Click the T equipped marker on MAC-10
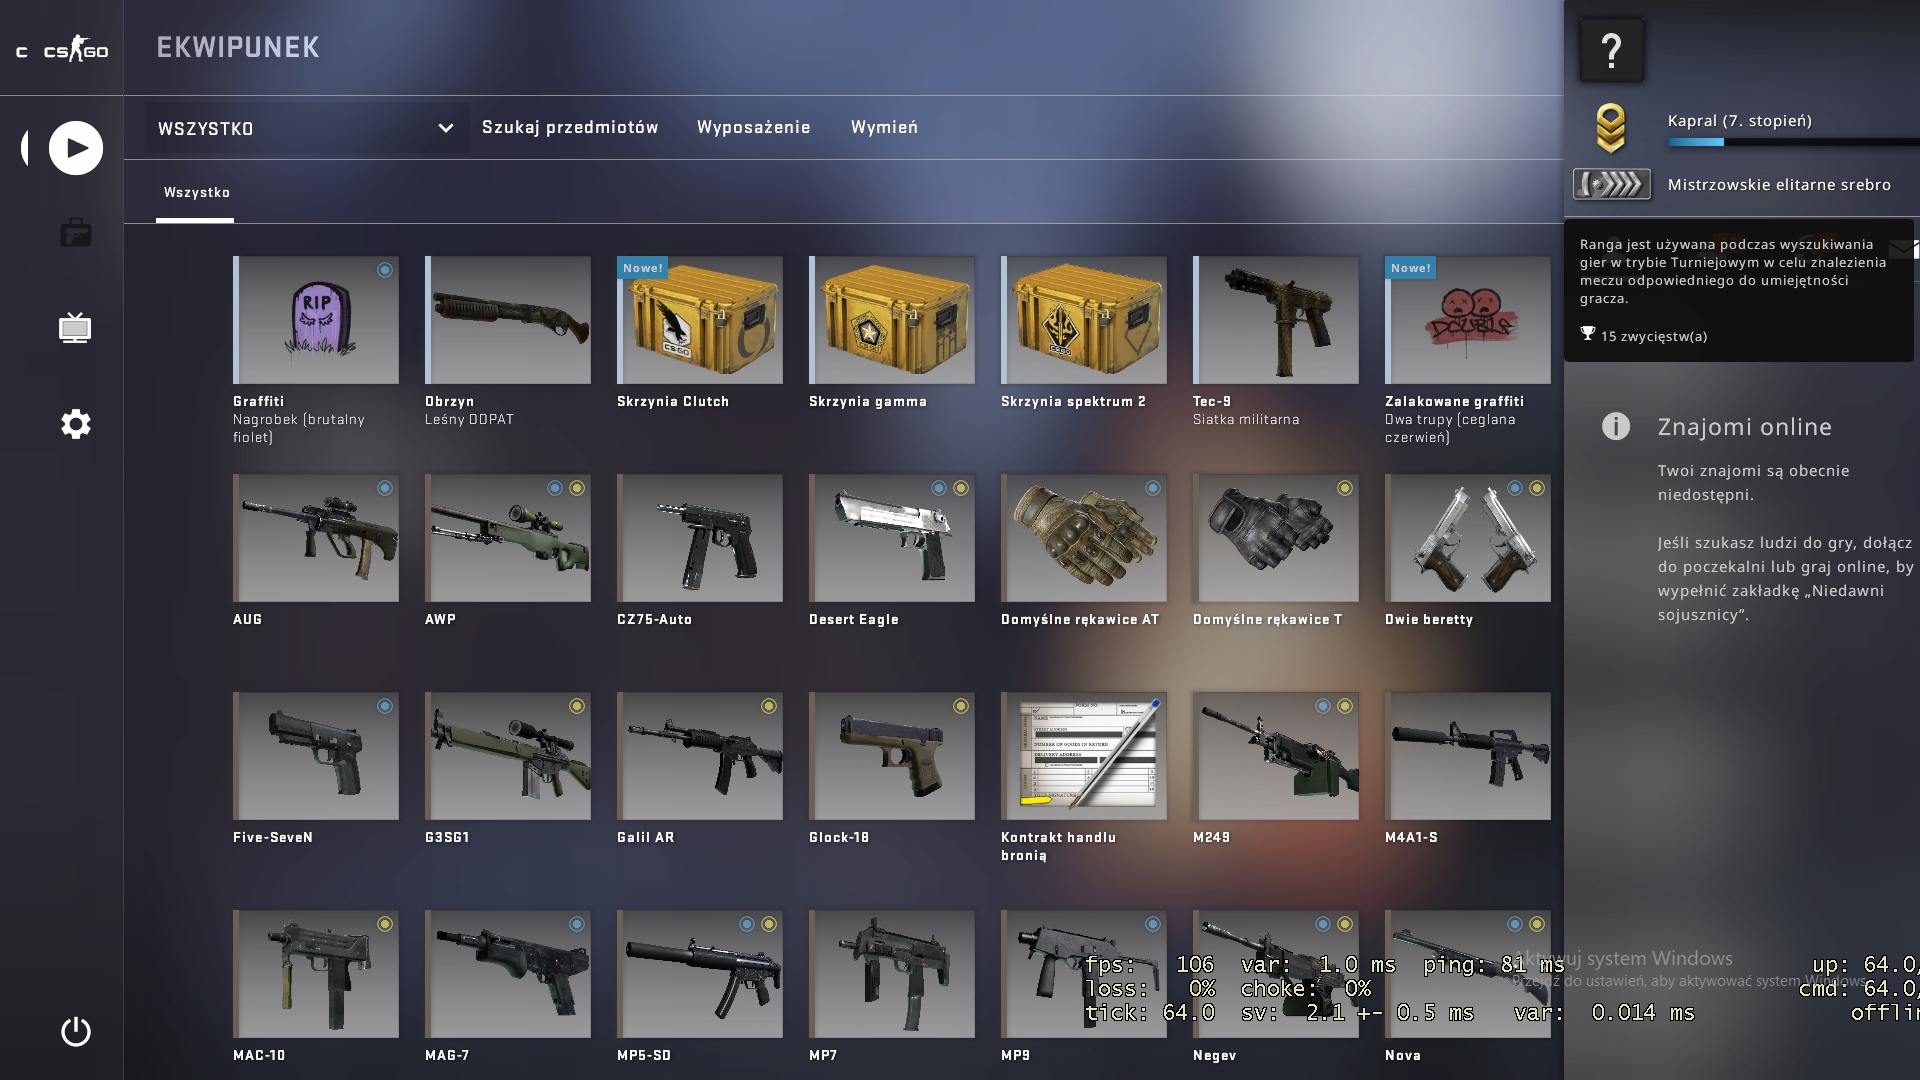 point(385,924)
